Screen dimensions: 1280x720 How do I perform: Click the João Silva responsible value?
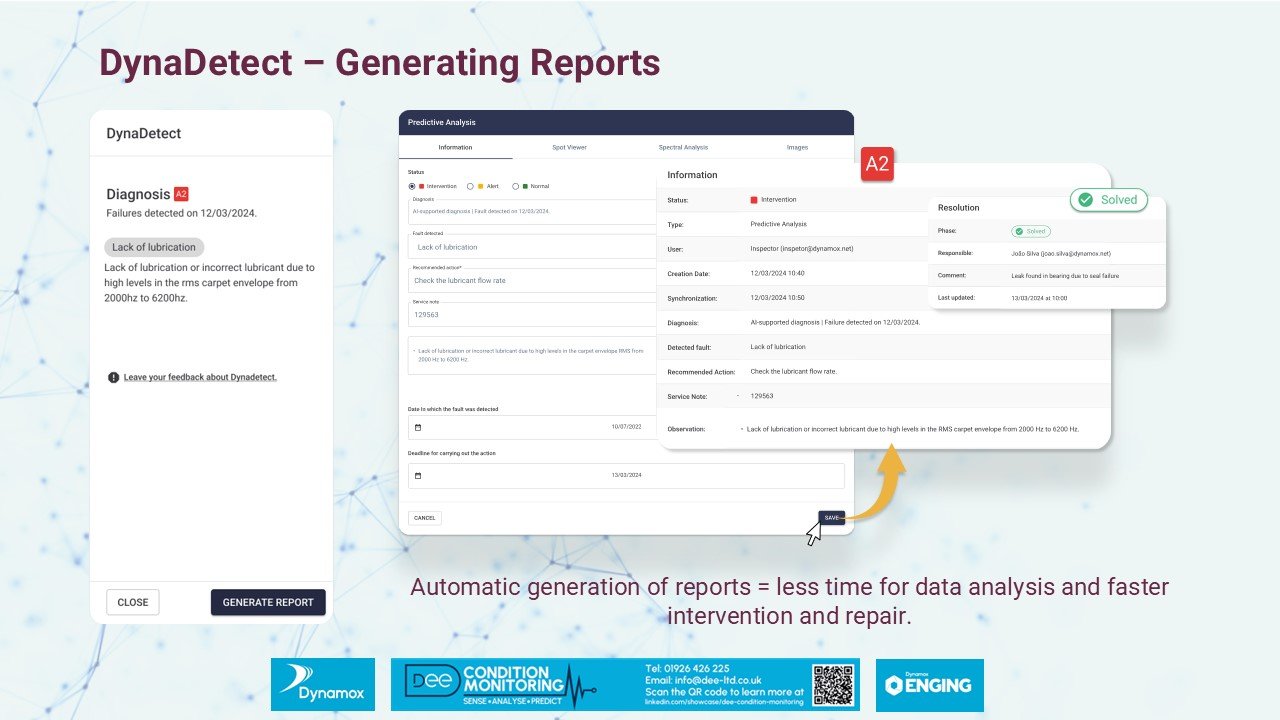1061,254
